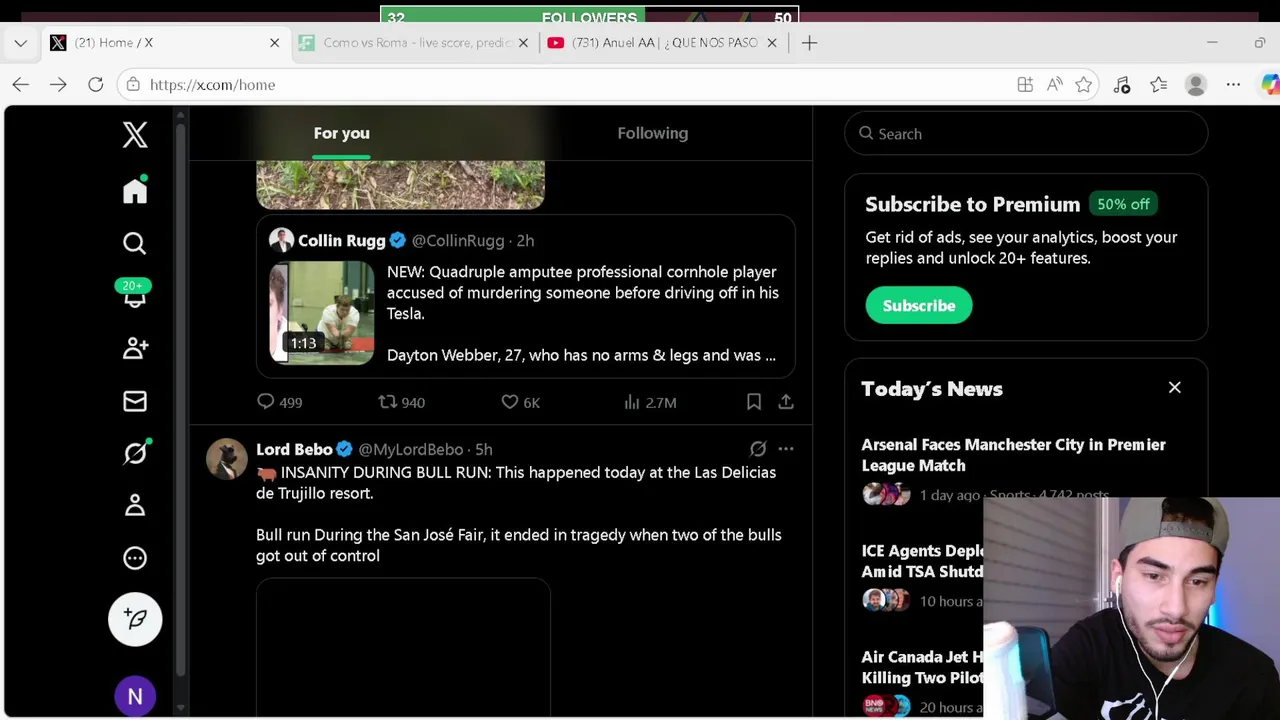Open Lord Bebo profile name
Viewport: 1280px width, 720px height.
click(294, 449)
